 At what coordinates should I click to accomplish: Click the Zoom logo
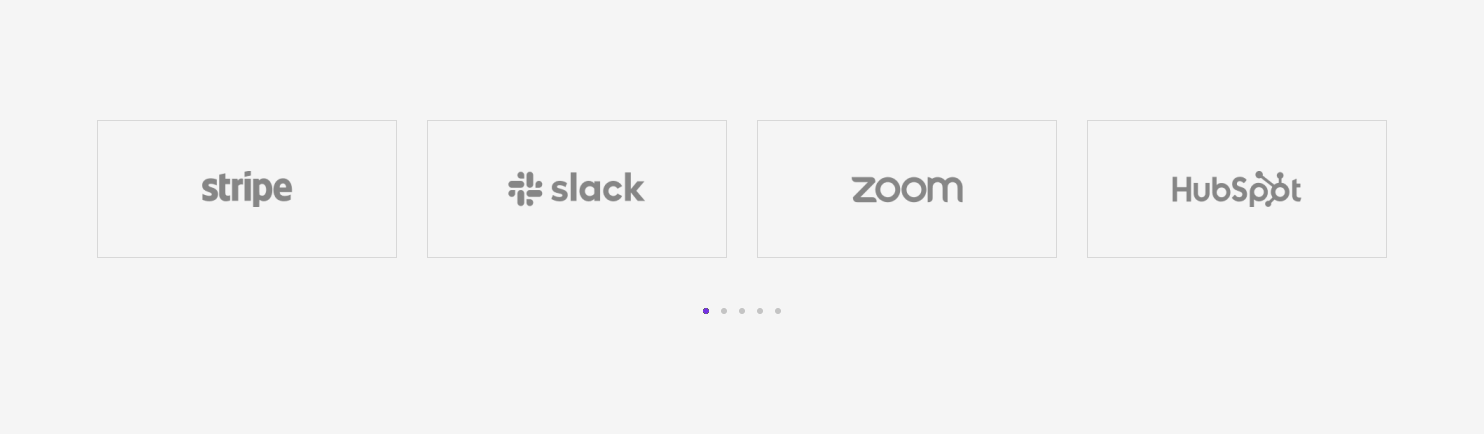(x=907, y=188)
